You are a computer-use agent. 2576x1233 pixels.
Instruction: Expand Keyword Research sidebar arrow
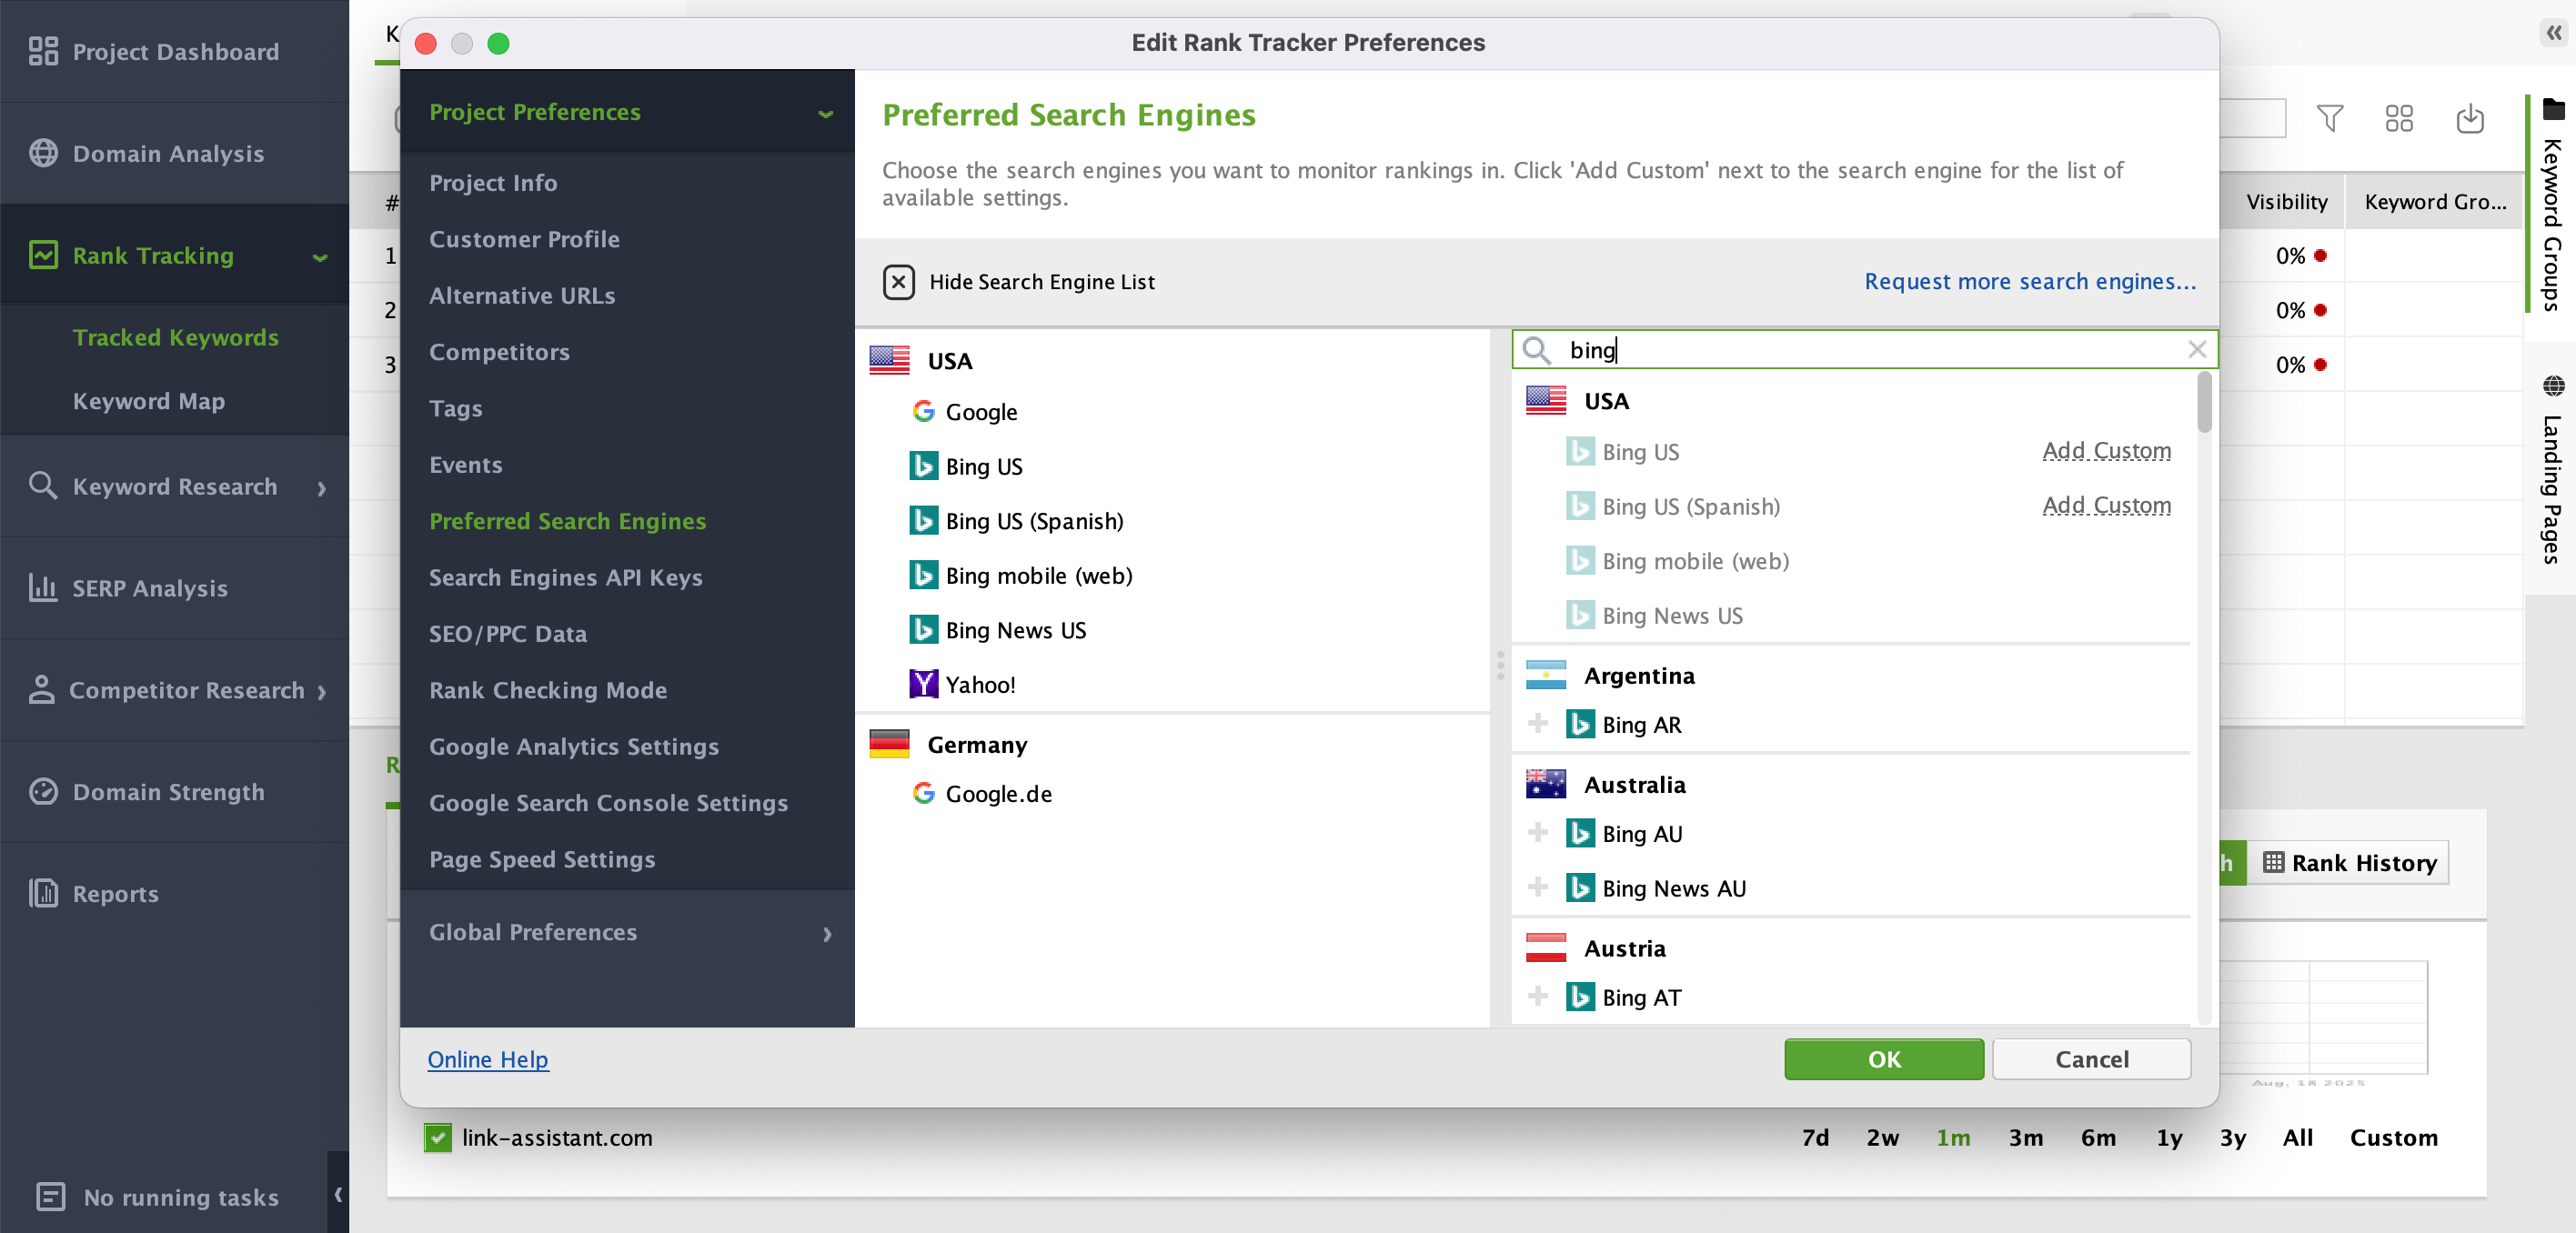321,488
